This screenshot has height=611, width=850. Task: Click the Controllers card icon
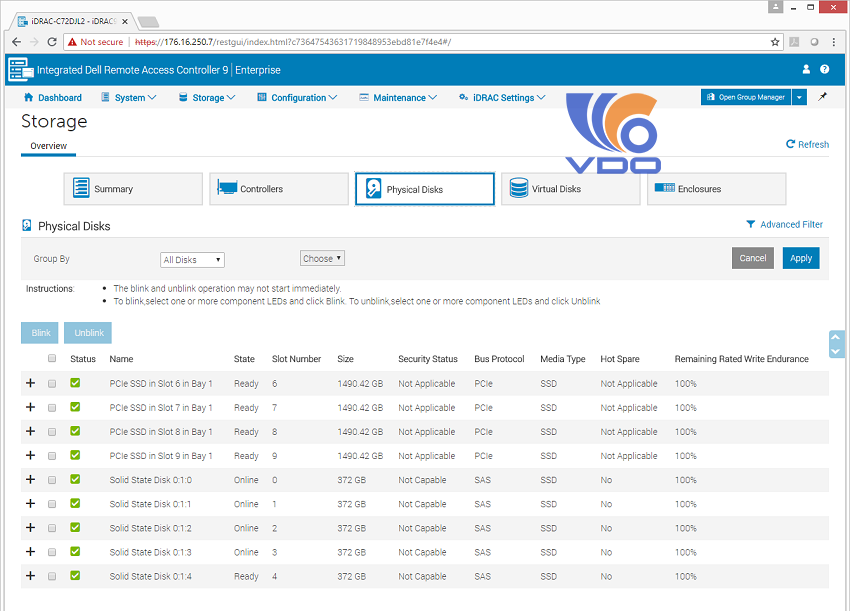pyautogui.click(x=227, y=188)
